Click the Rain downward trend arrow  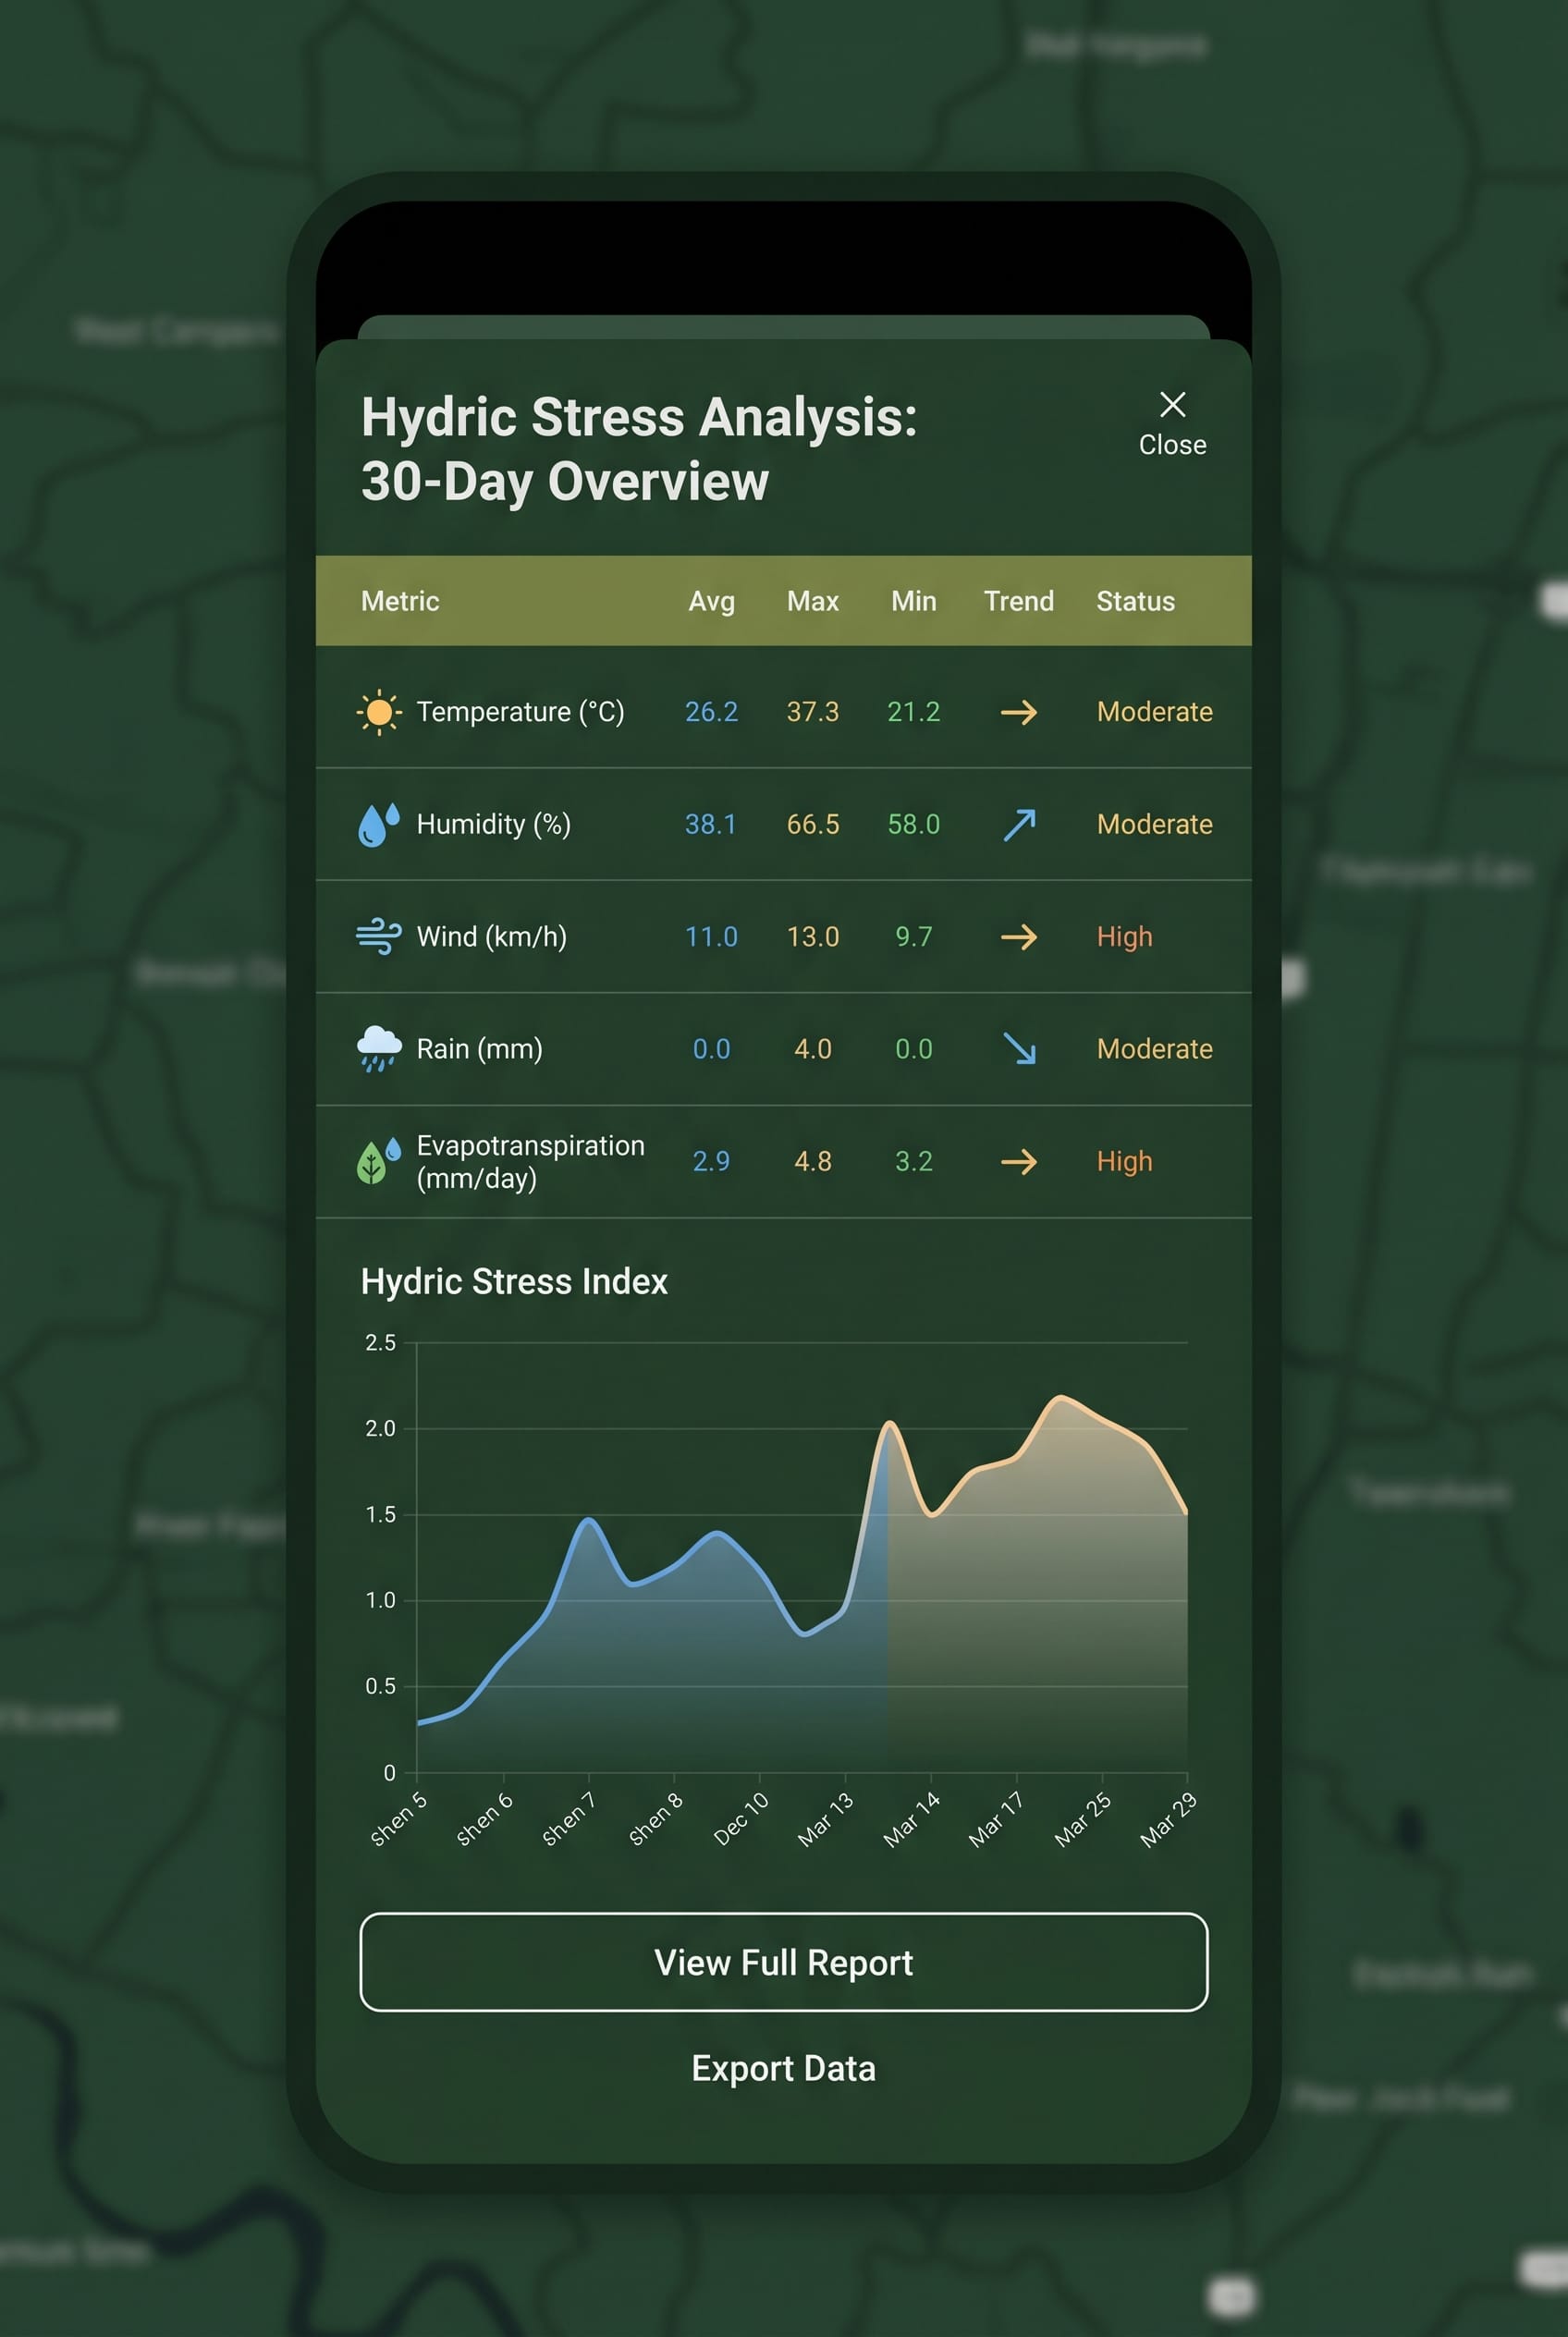click(1018, 1049)
